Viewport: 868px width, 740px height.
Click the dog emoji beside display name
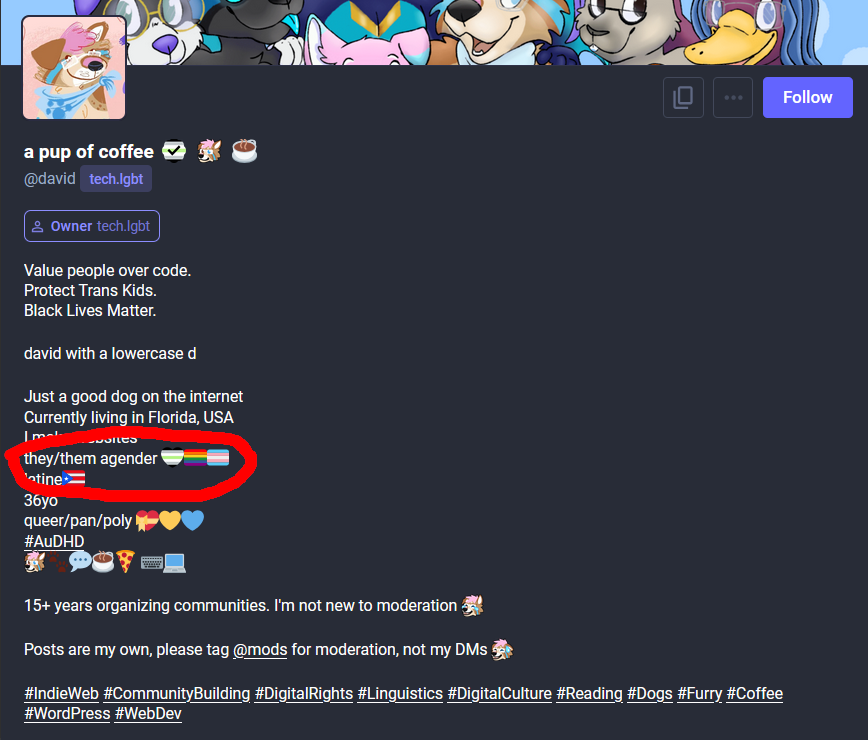(x=209, y=151)
